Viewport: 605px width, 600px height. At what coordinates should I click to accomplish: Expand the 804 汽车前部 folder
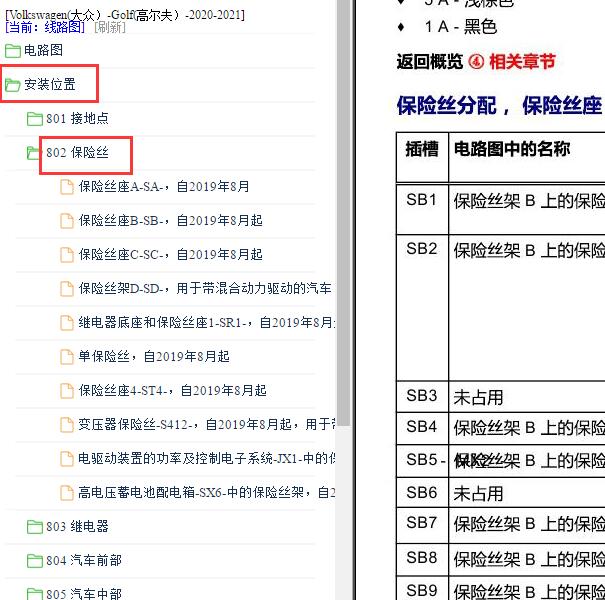pyautogui.click(x=35, y=560)
